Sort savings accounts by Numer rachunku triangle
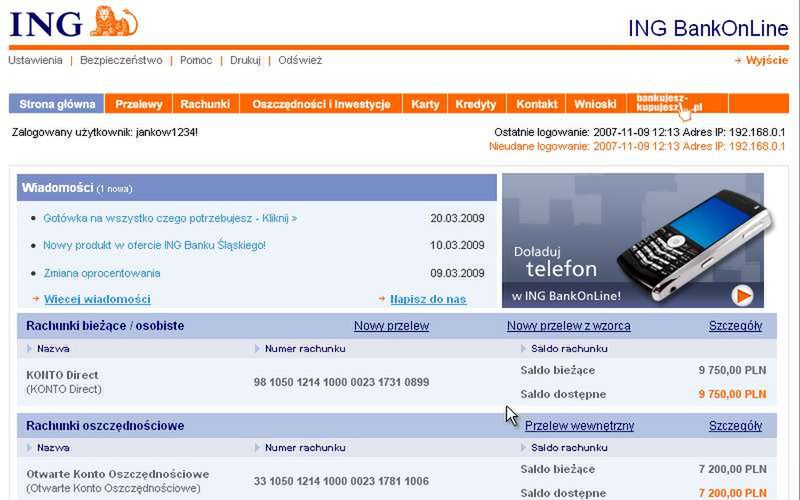 pyautogui.click(x=257, y=447)
